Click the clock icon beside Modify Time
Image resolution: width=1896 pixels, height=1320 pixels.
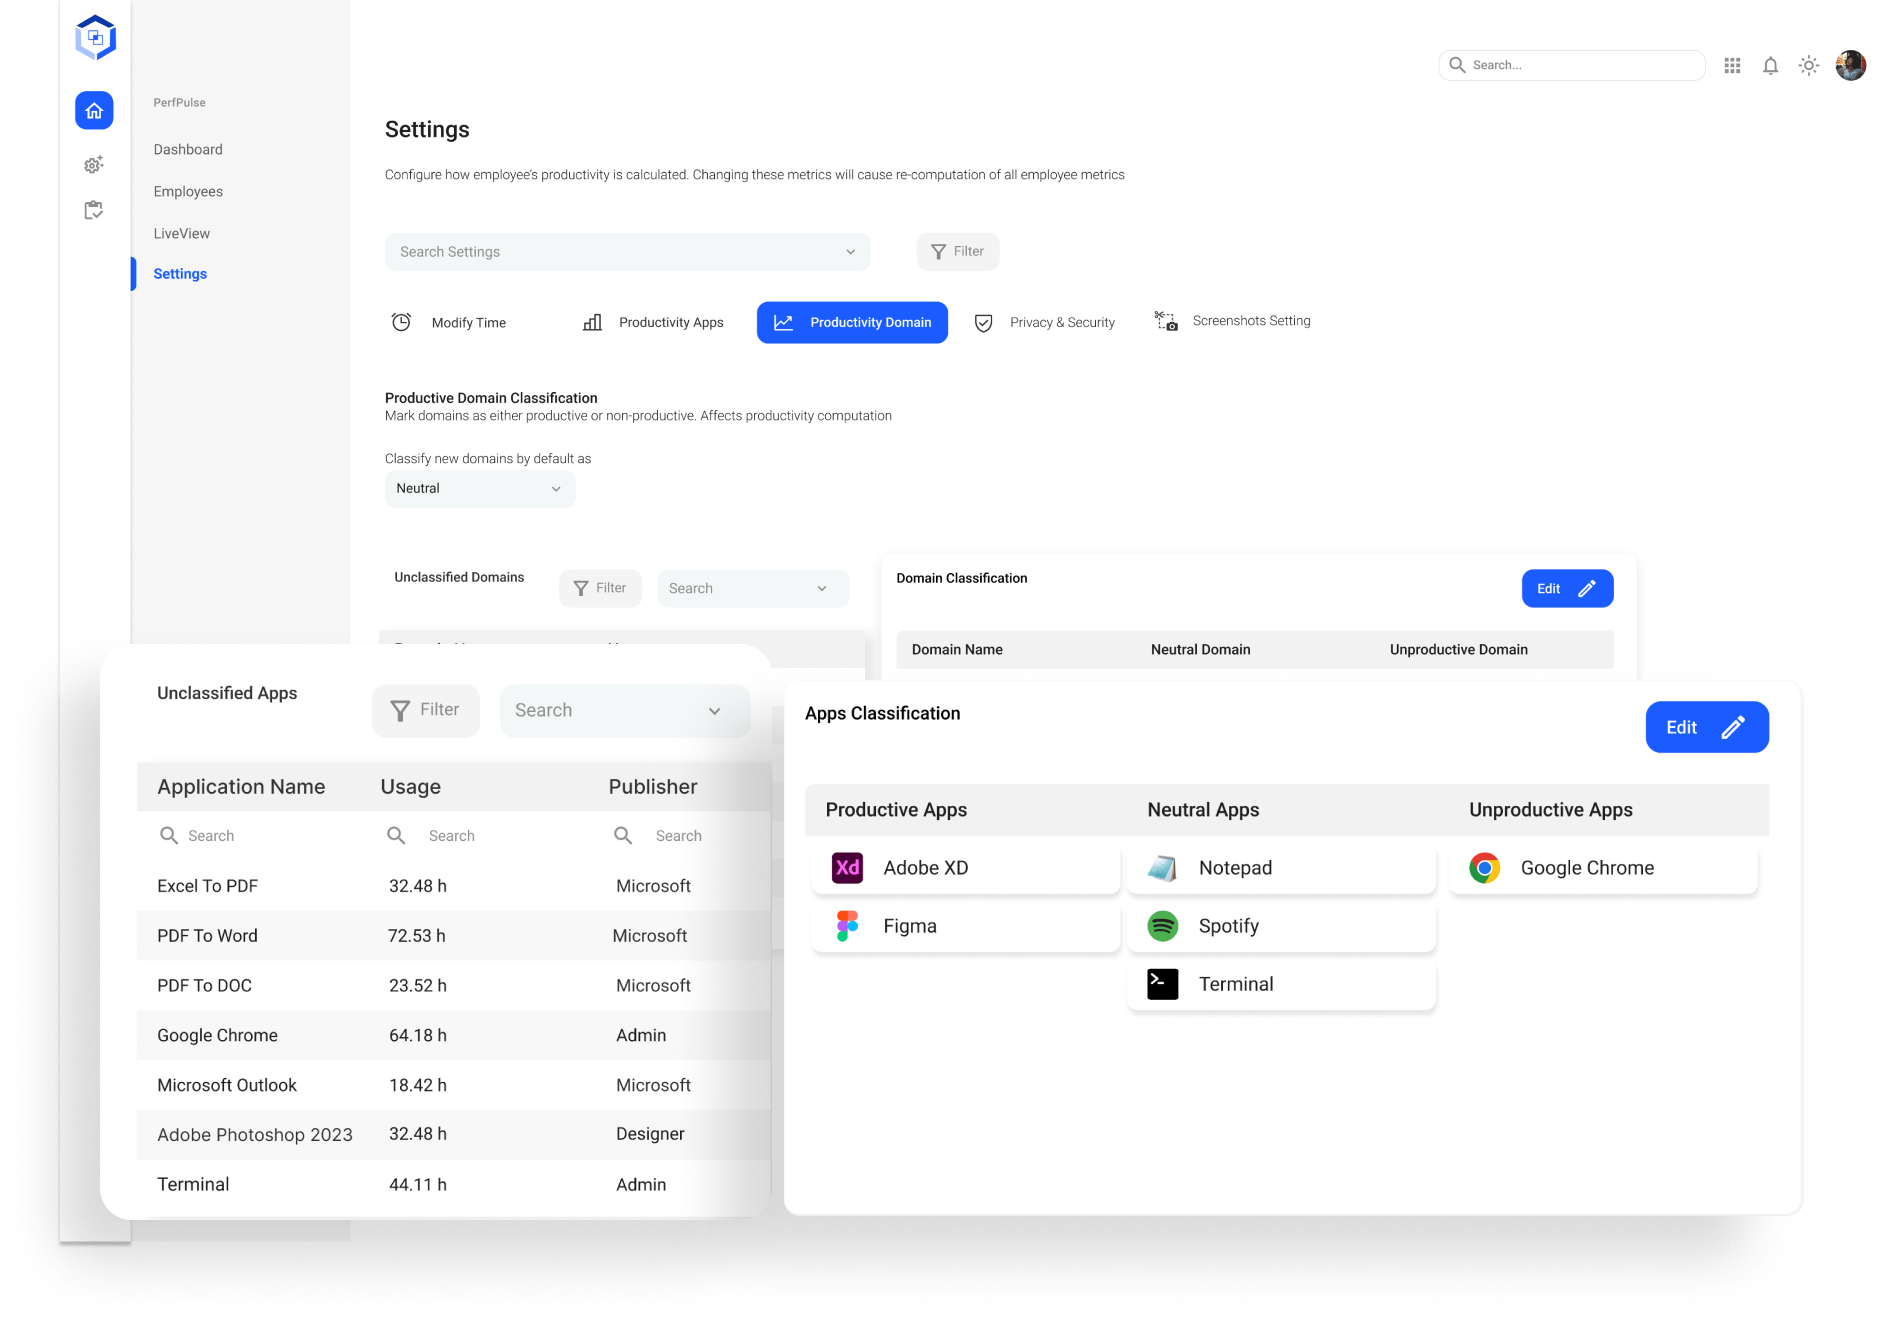click(401, 322)
